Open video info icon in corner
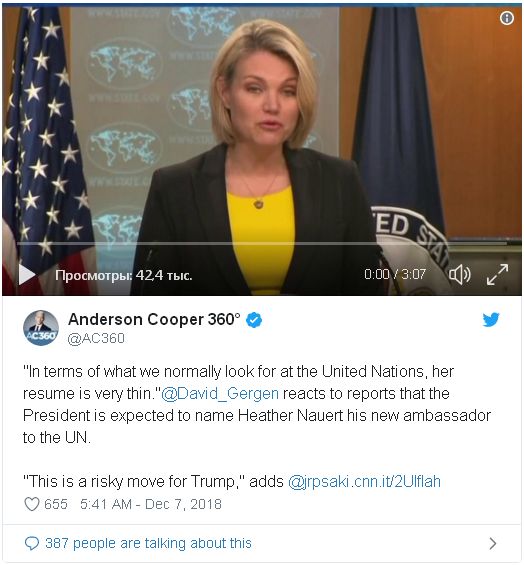 pos(507,18)
